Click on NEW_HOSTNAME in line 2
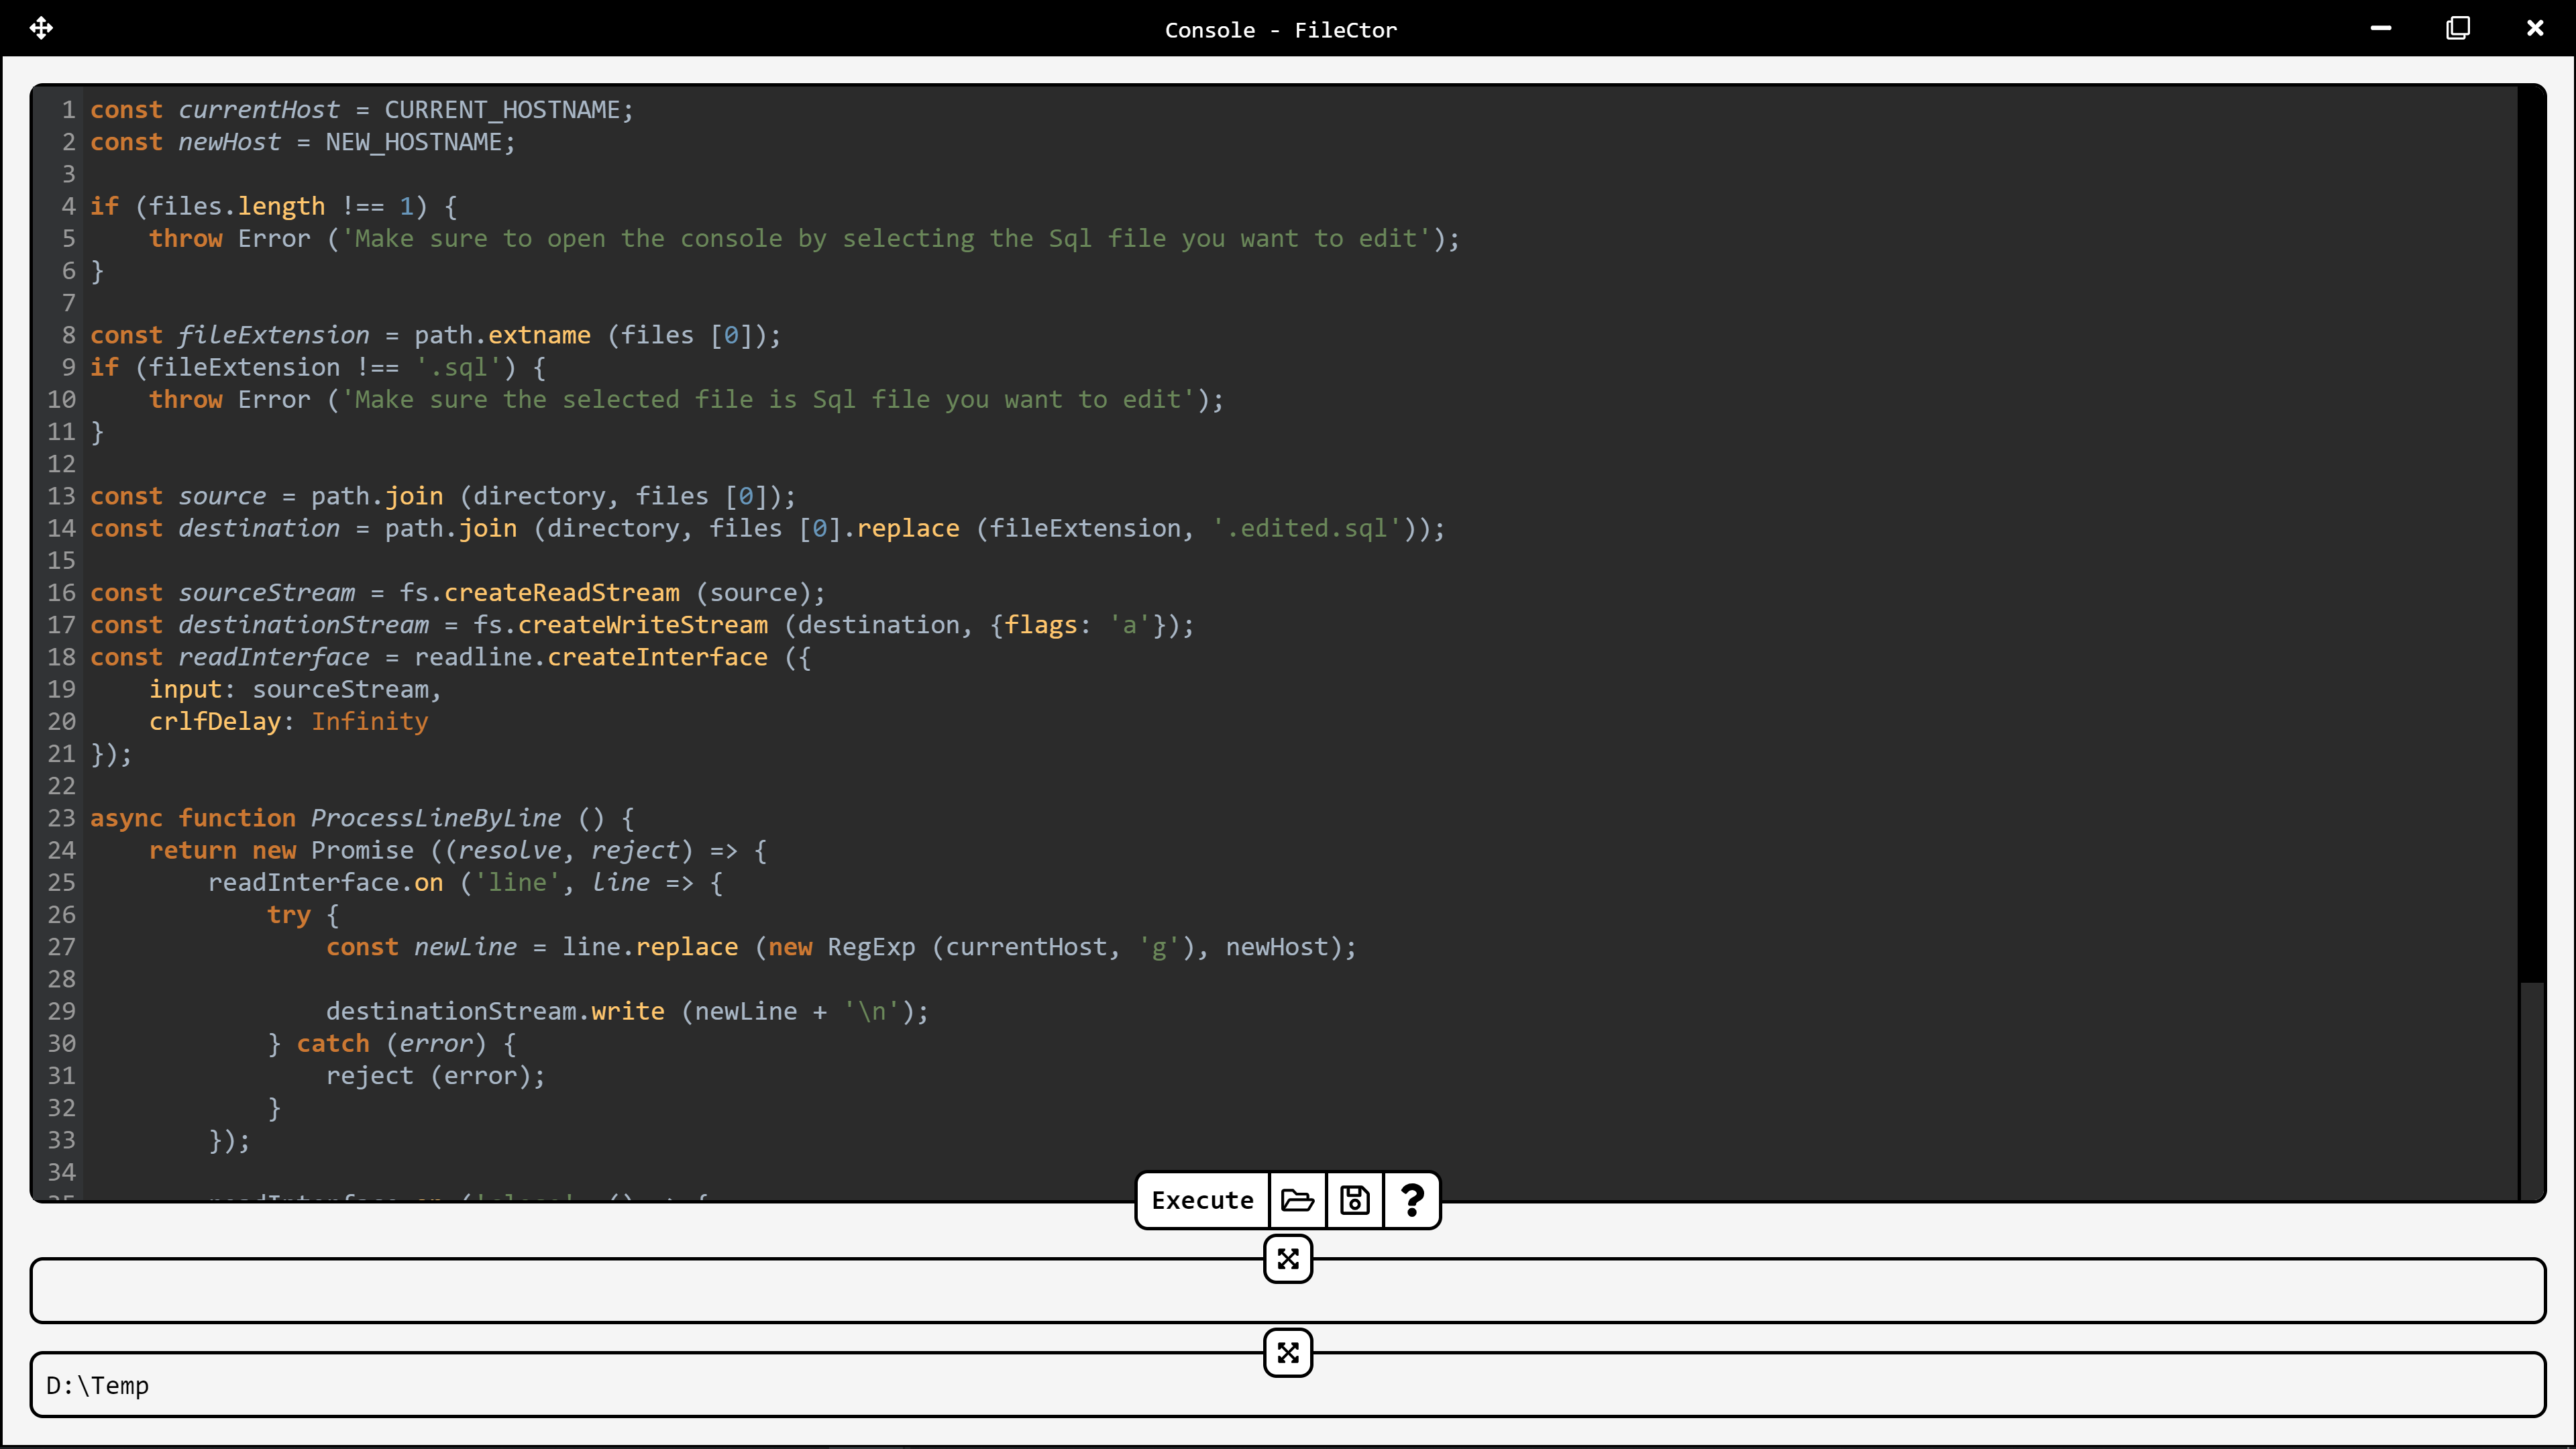 pyautogui.click(x=413, y=142)
